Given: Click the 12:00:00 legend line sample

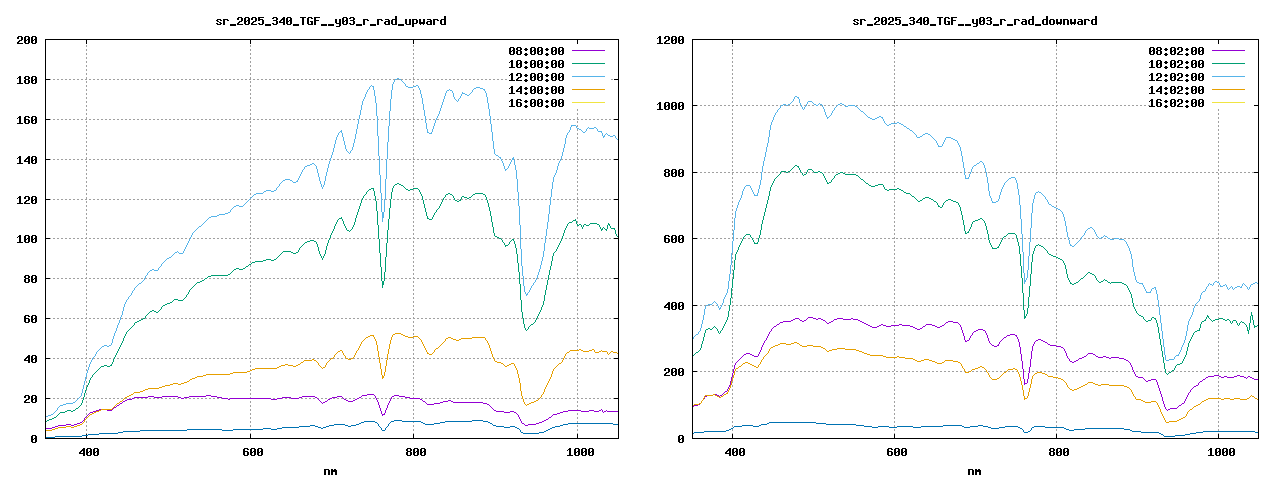Looking at the screenshot, I should [588, 77].
